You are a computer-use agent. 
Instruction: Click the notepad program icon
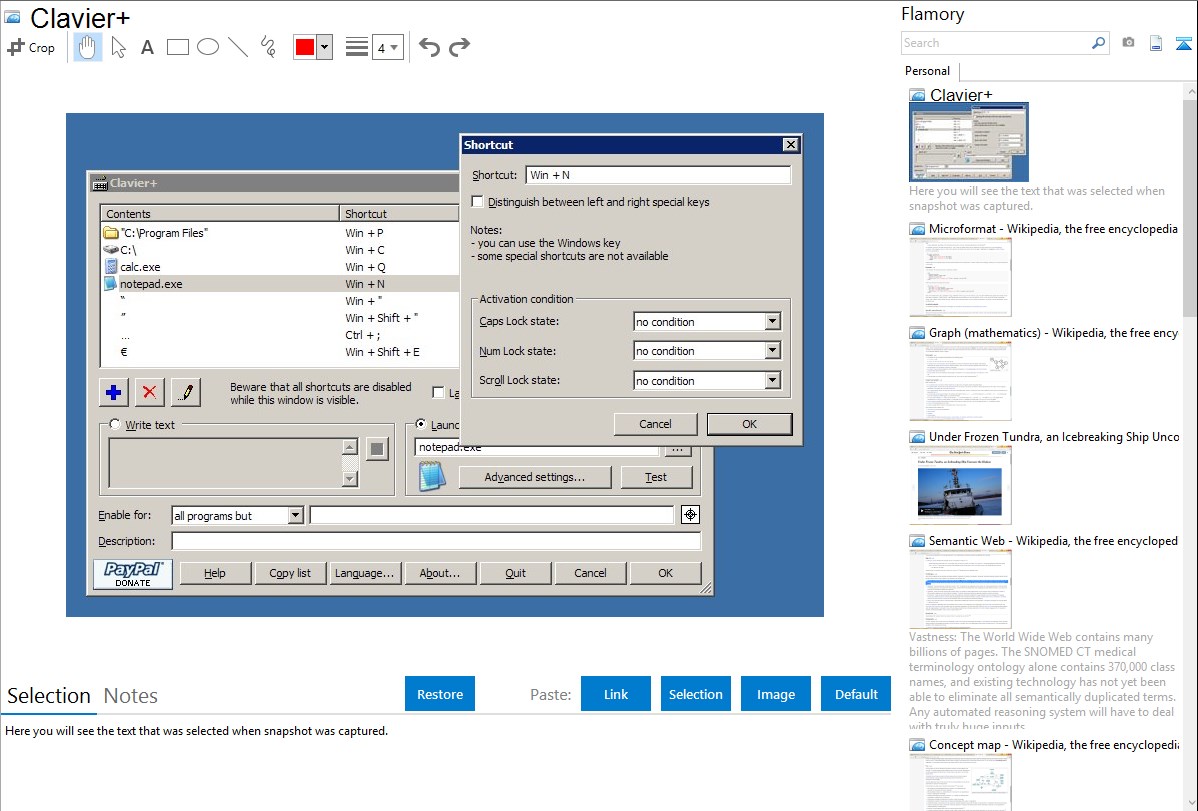coord(432,477)
